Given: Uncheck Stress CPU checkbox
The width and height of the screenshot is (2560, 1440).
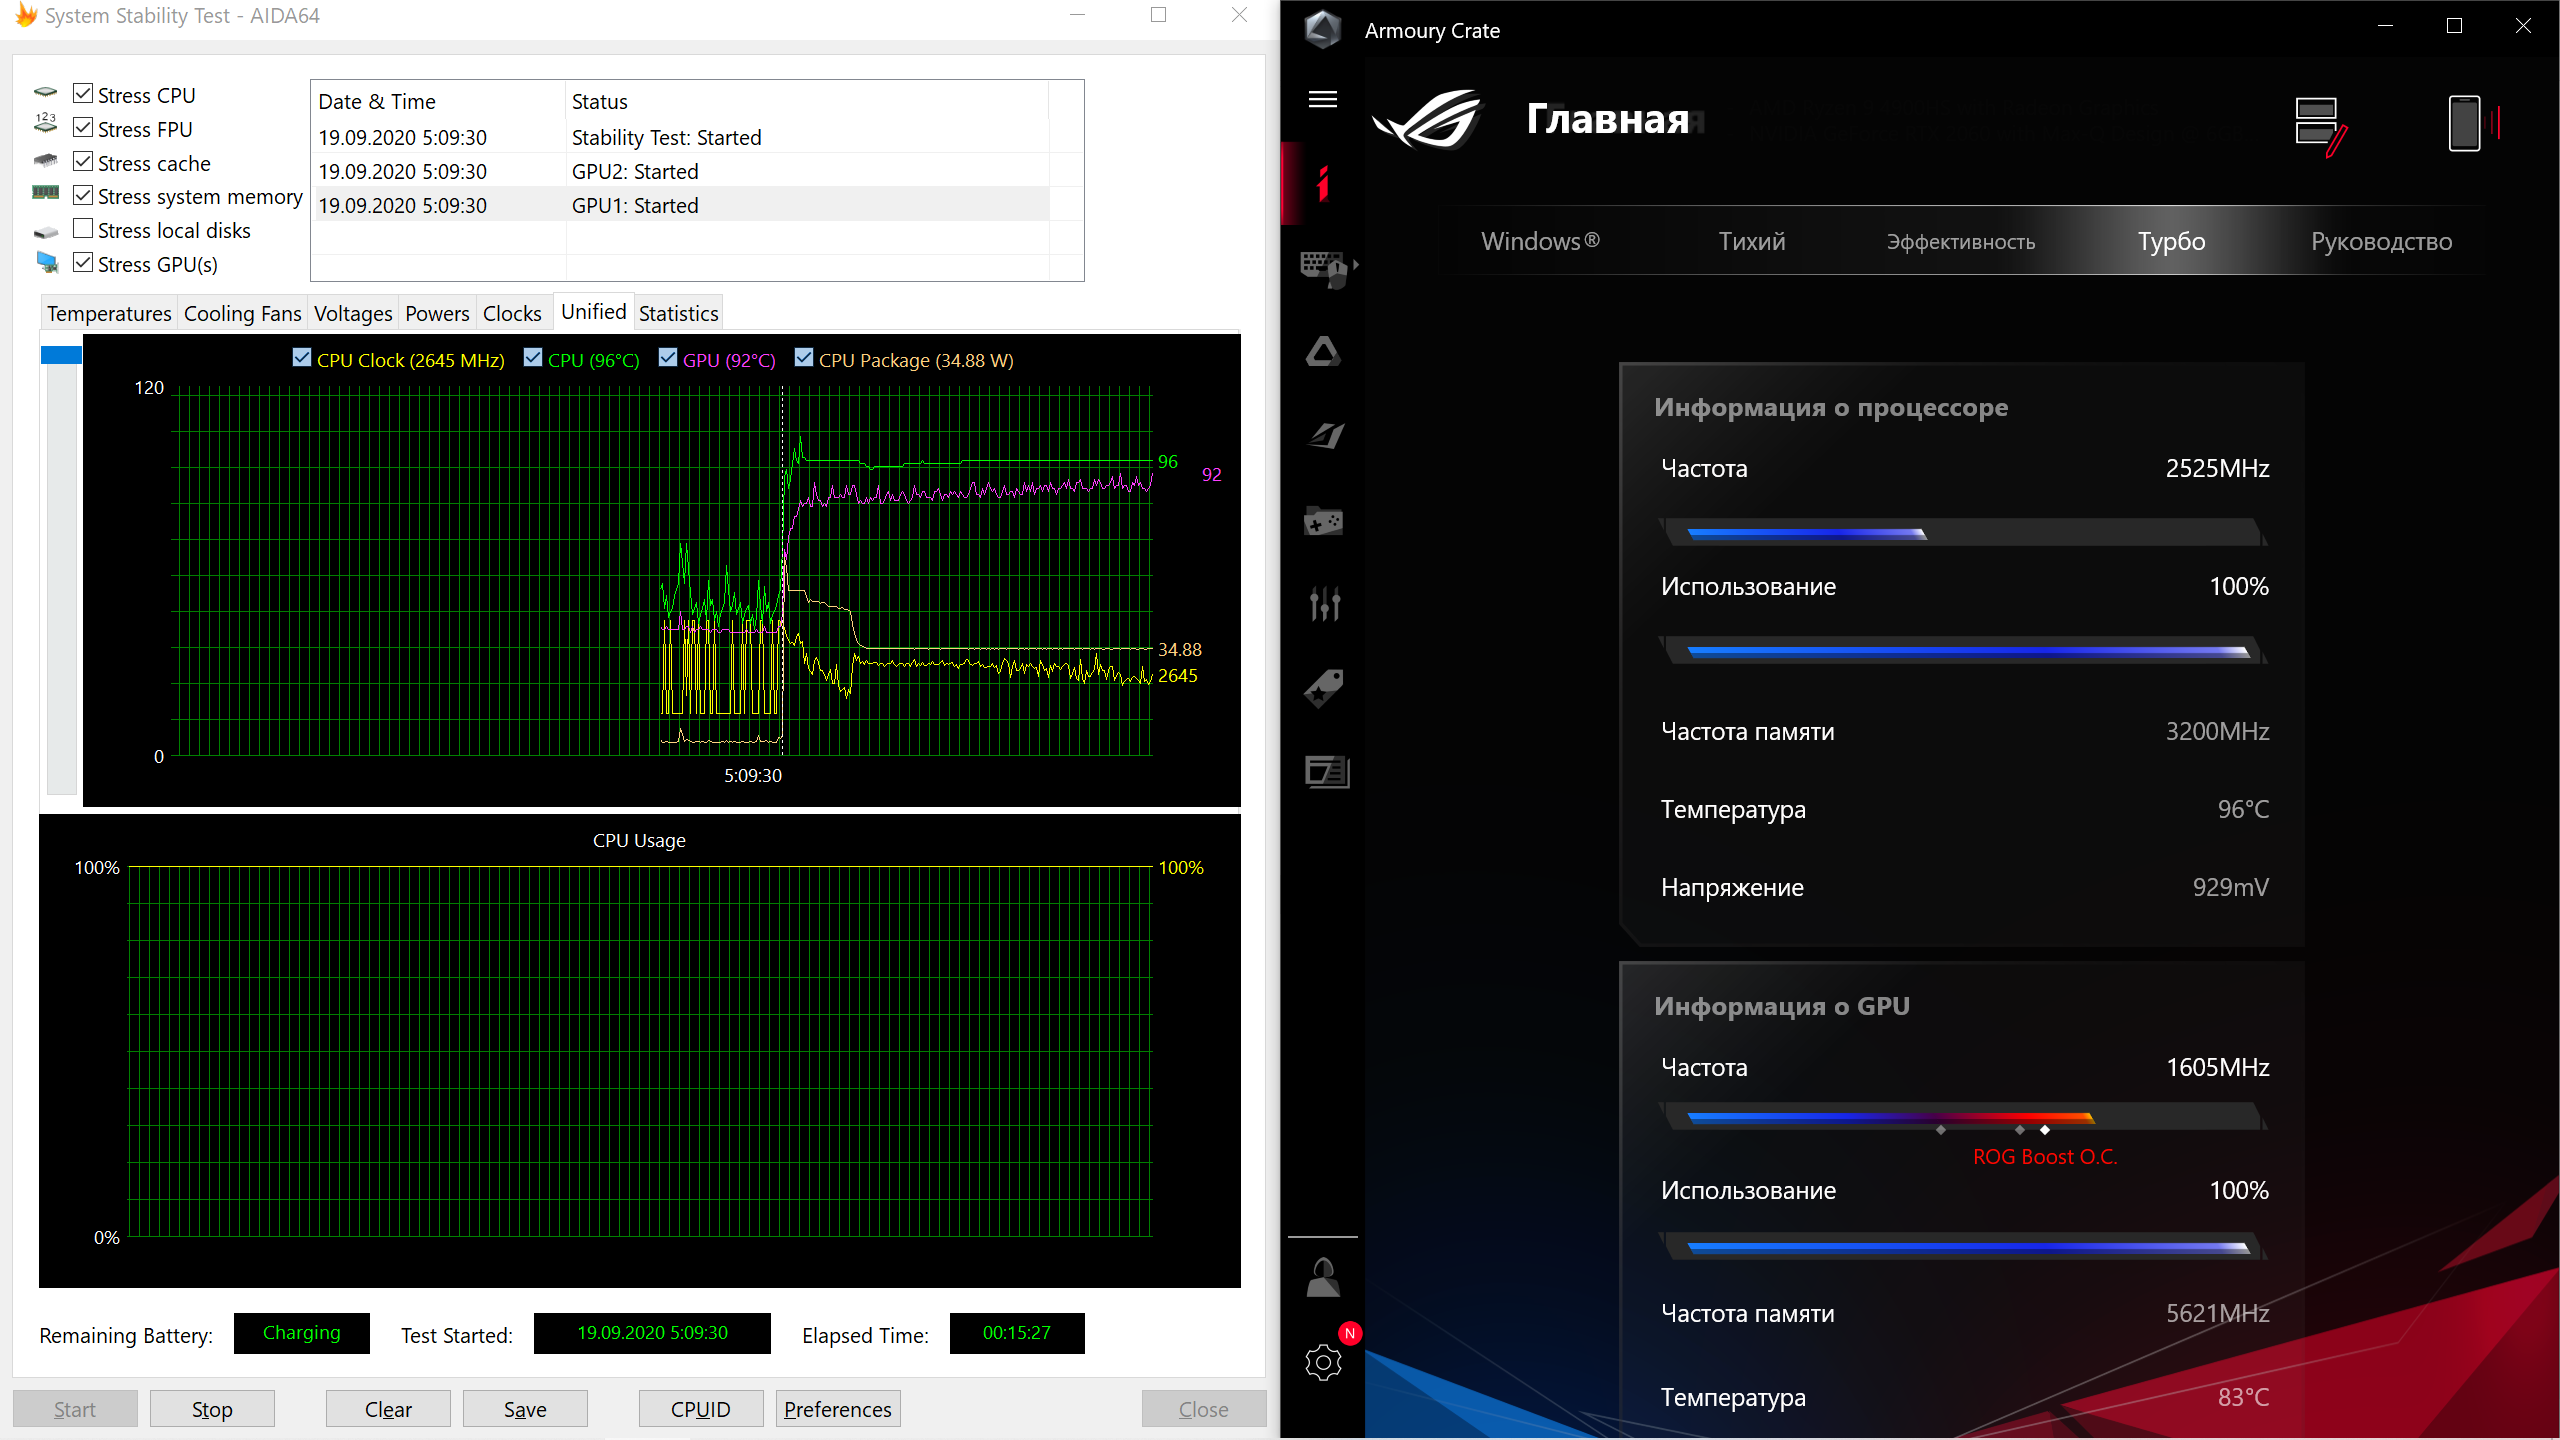Looking at the screenshot, I should [83, 94].
